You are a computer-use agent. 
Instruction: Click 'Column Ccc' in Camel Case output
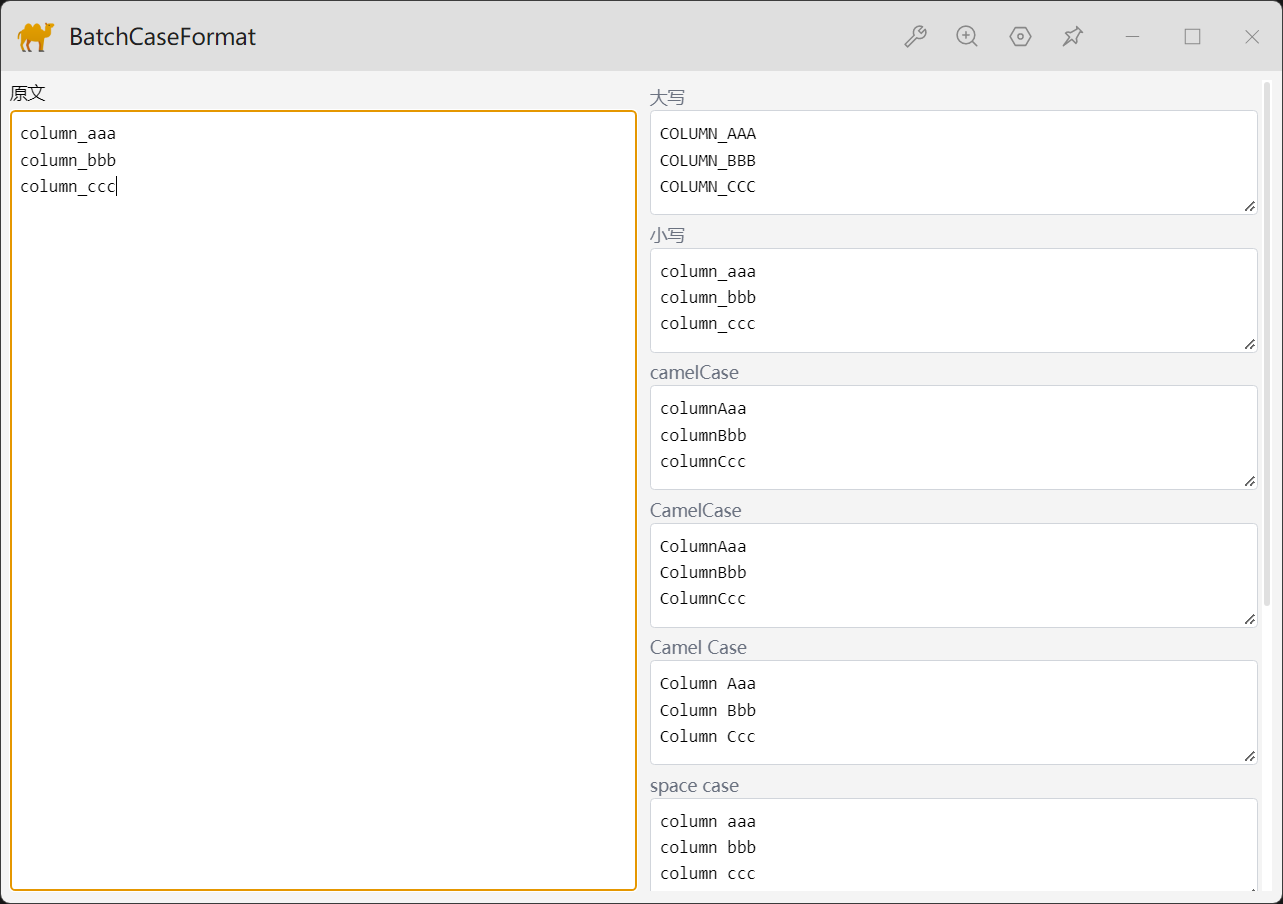[708, 737]
